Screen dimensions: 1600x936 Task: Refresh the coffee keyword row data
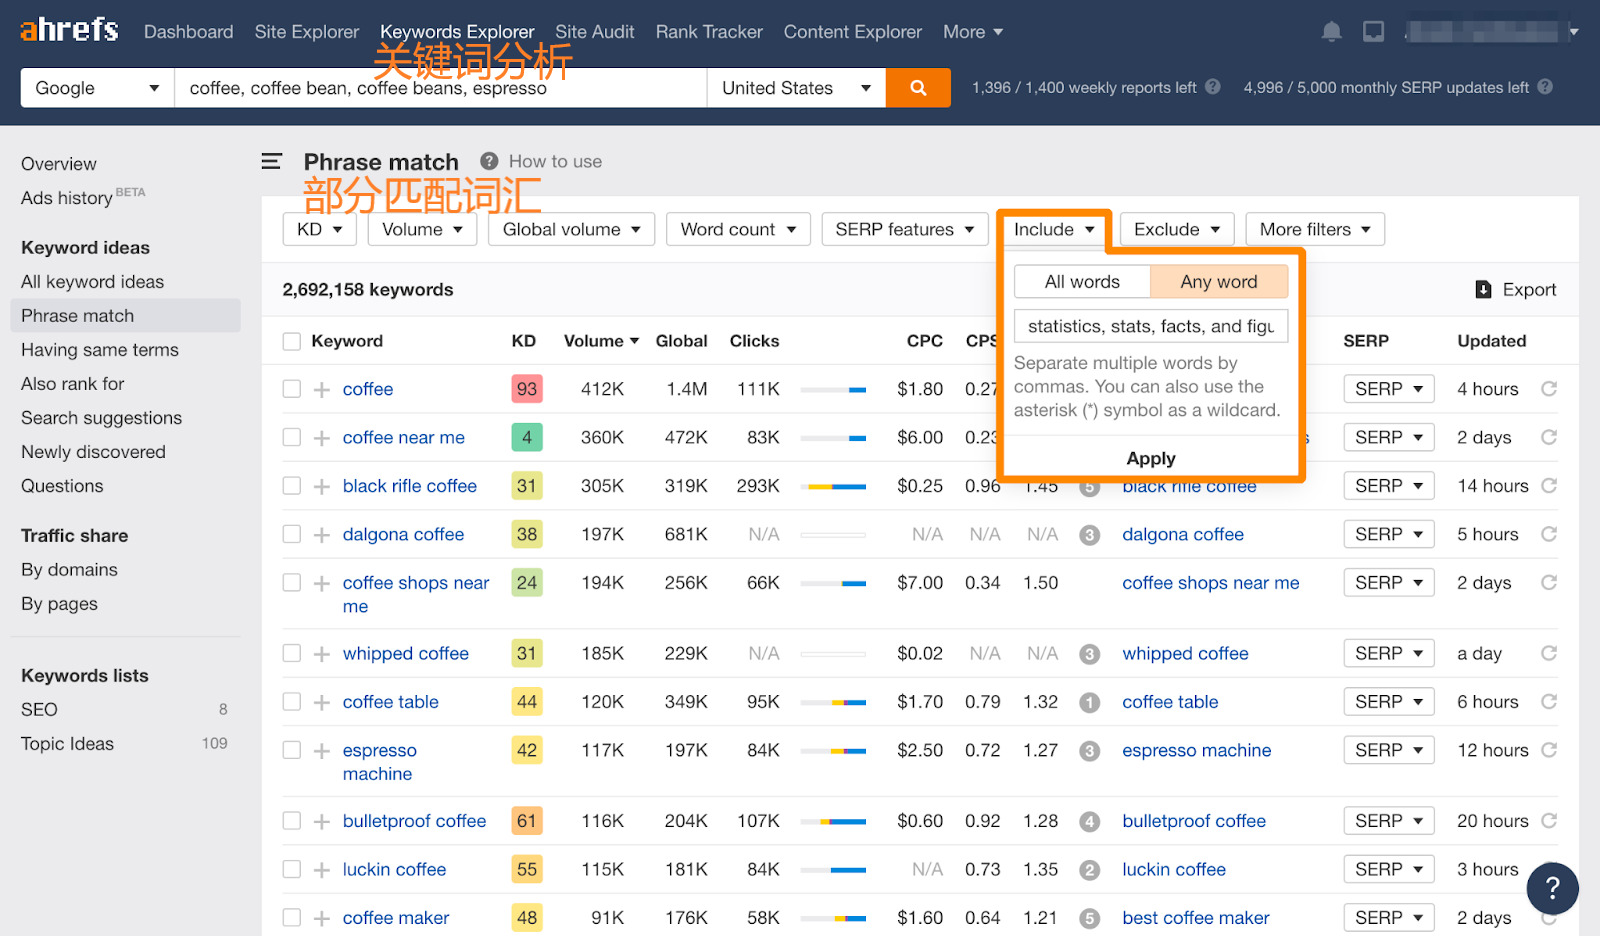pos(1548,389)
